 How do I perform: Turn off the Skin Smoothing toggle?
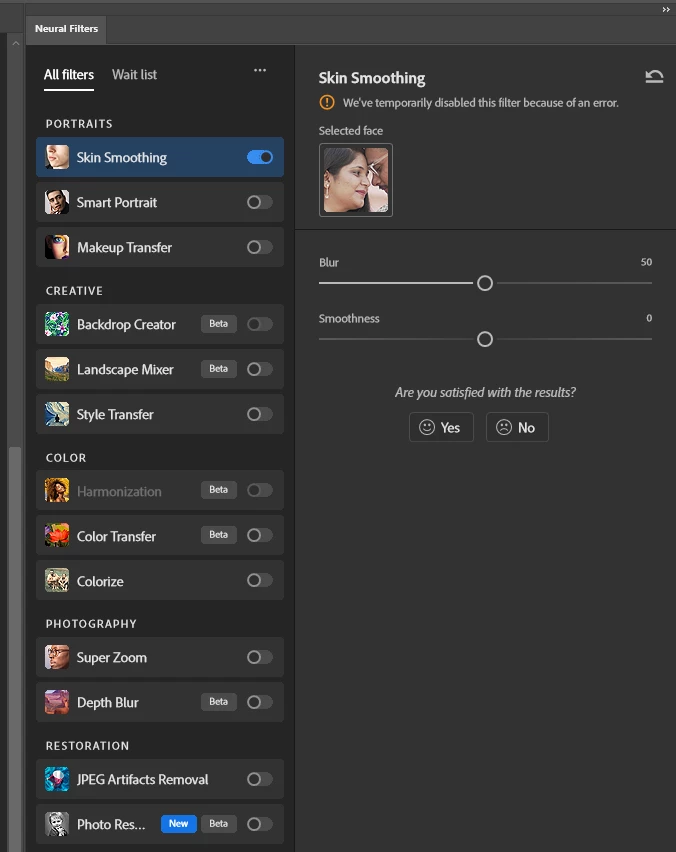coord(260,157)
